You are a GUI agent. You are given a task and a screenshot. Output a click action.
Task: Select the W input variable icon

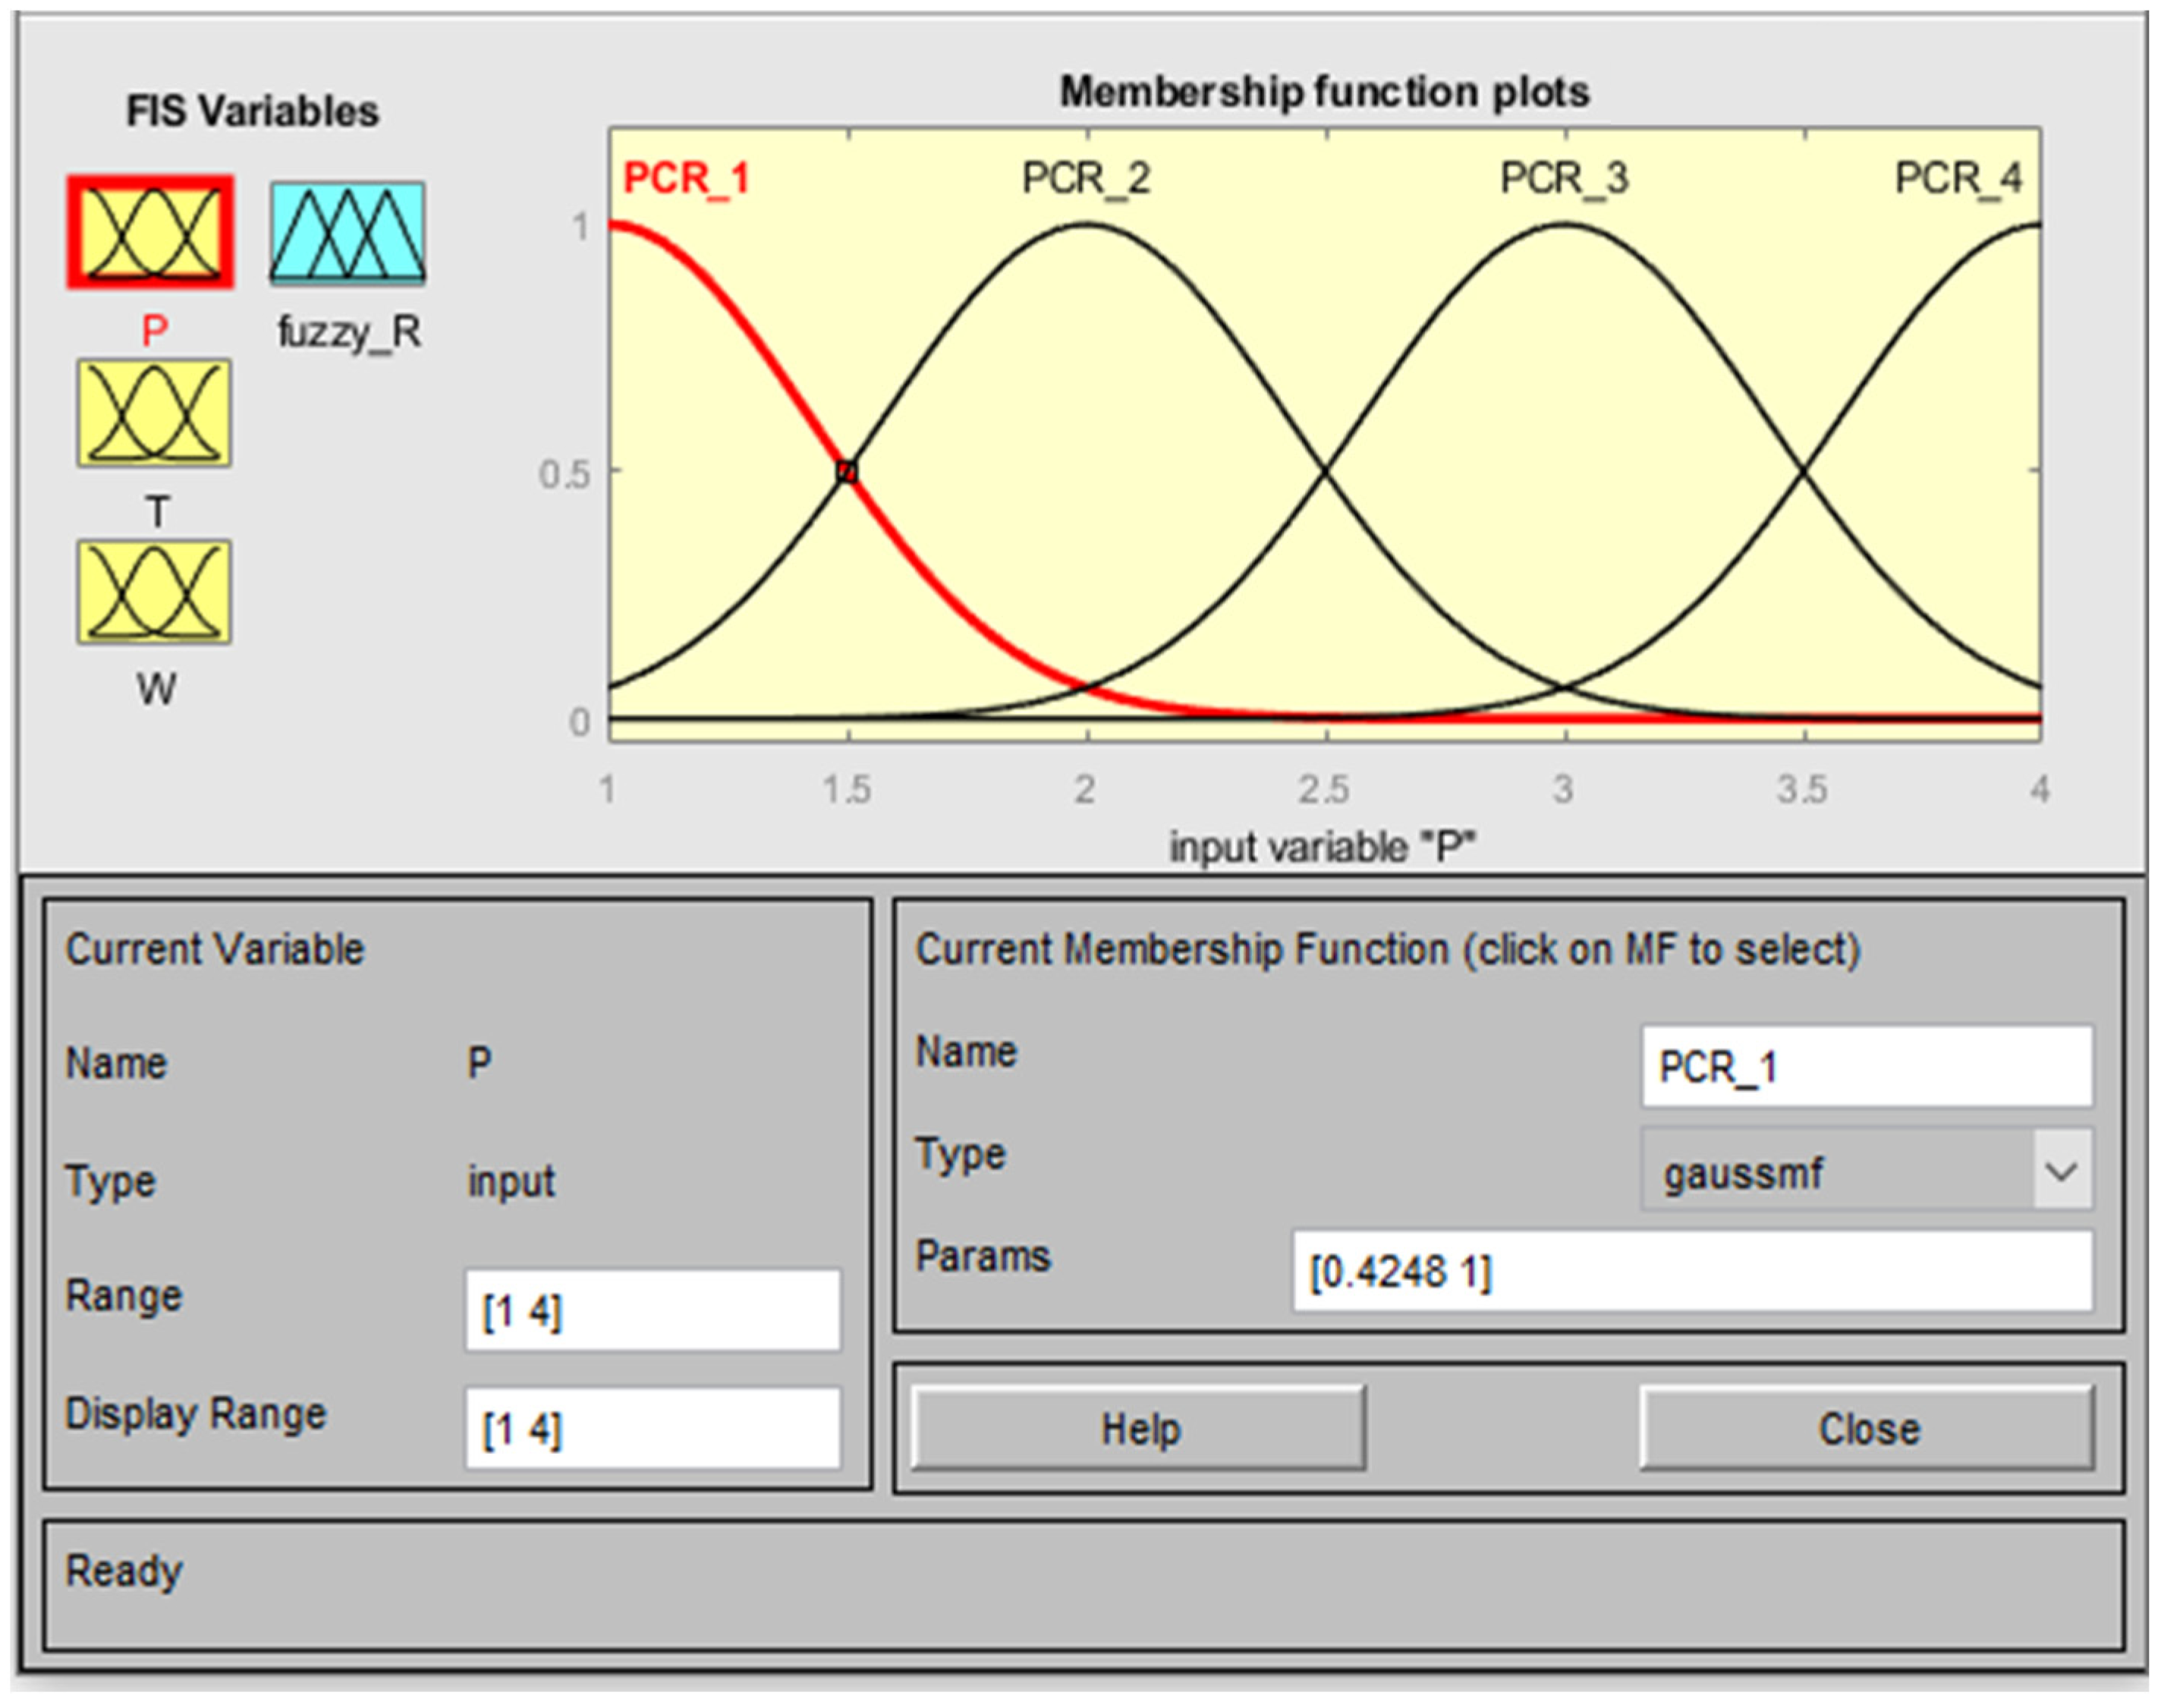154,592
